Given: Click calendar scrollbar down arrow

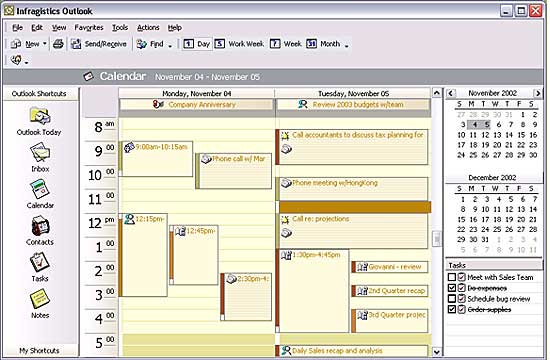Looking at the screenshot, I should point(437,352).
